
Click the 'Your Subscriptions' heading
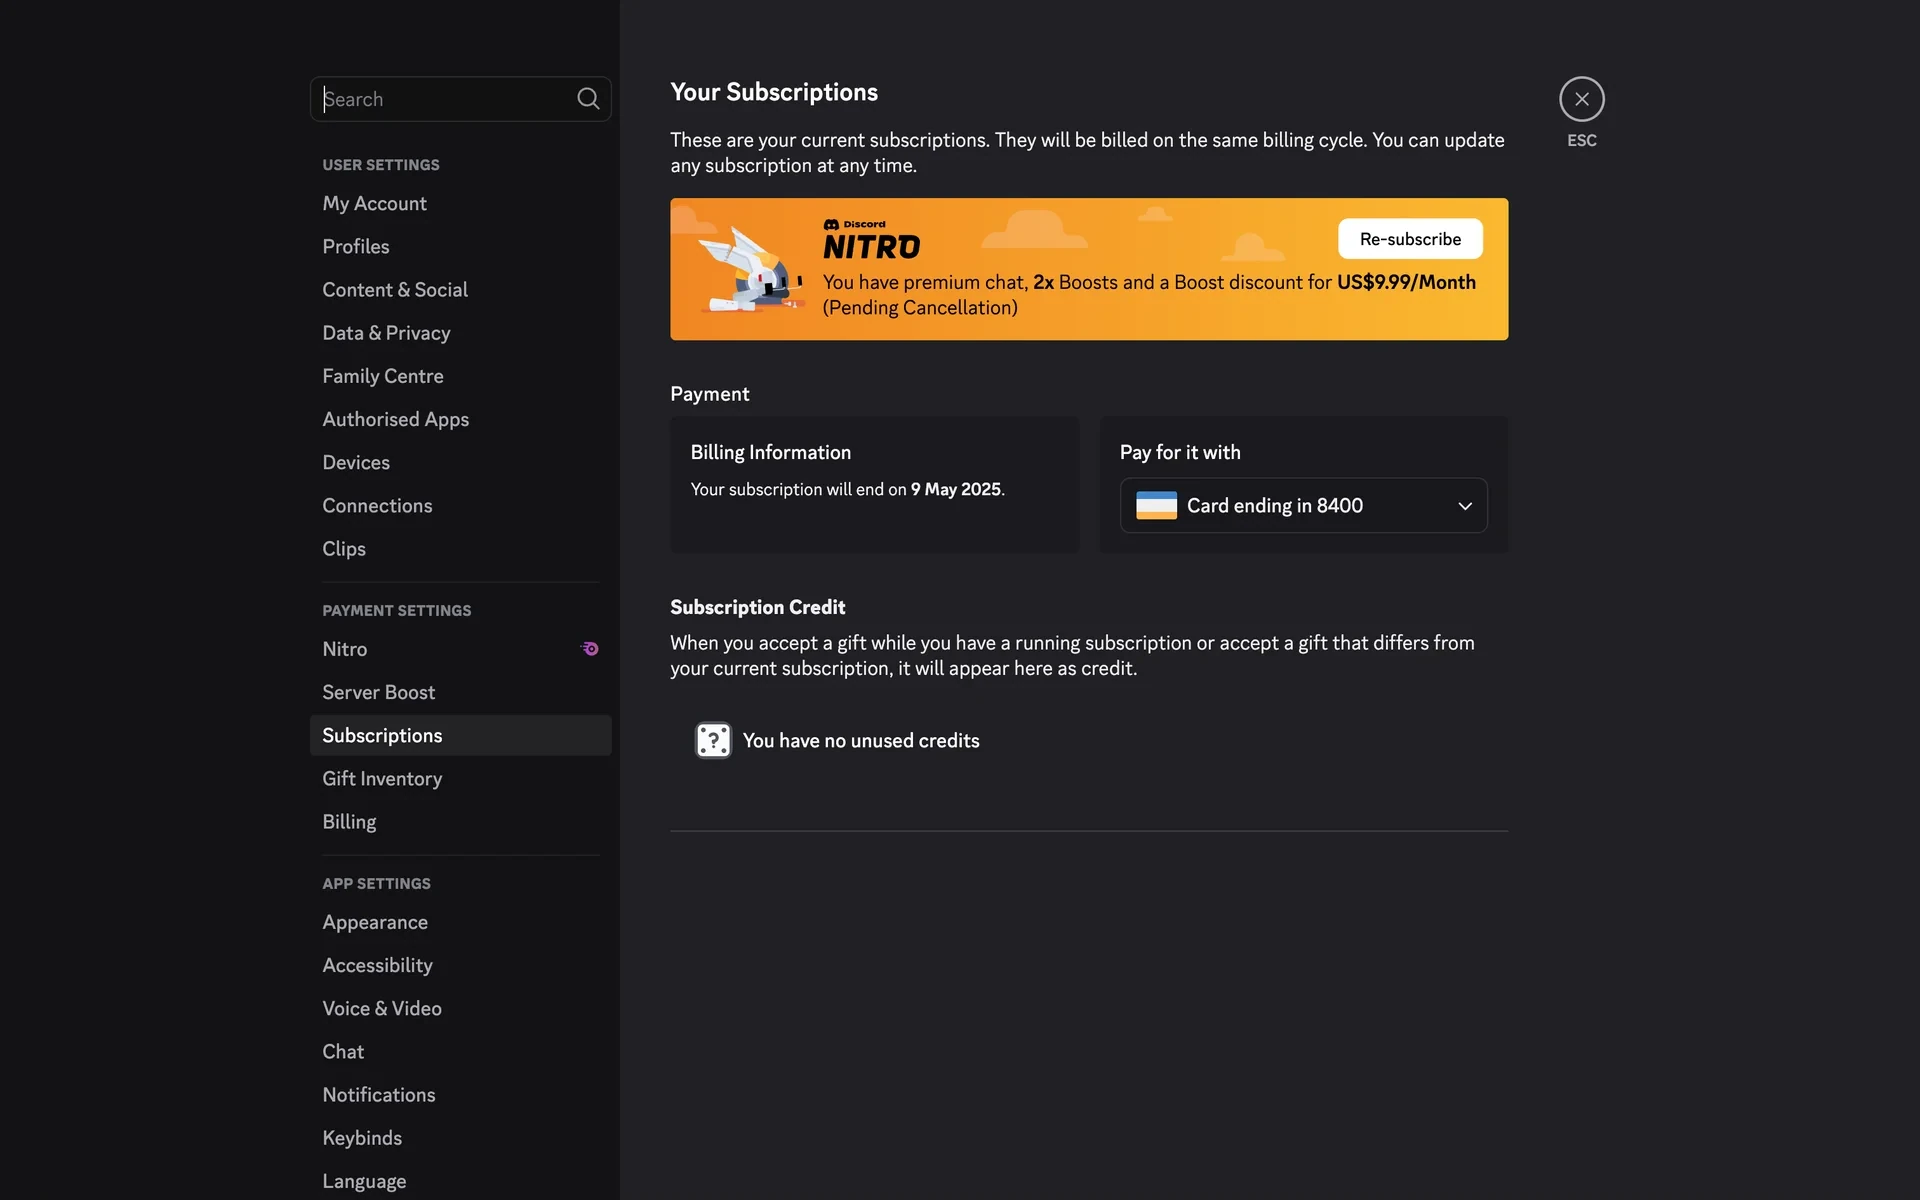774,92
